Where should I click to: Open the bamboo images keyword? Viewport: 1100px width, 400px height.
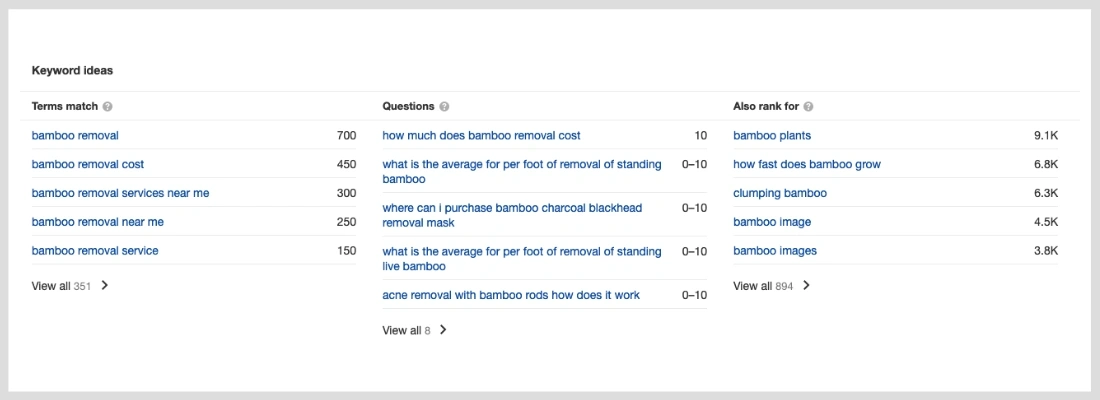(x=774, y=251)
